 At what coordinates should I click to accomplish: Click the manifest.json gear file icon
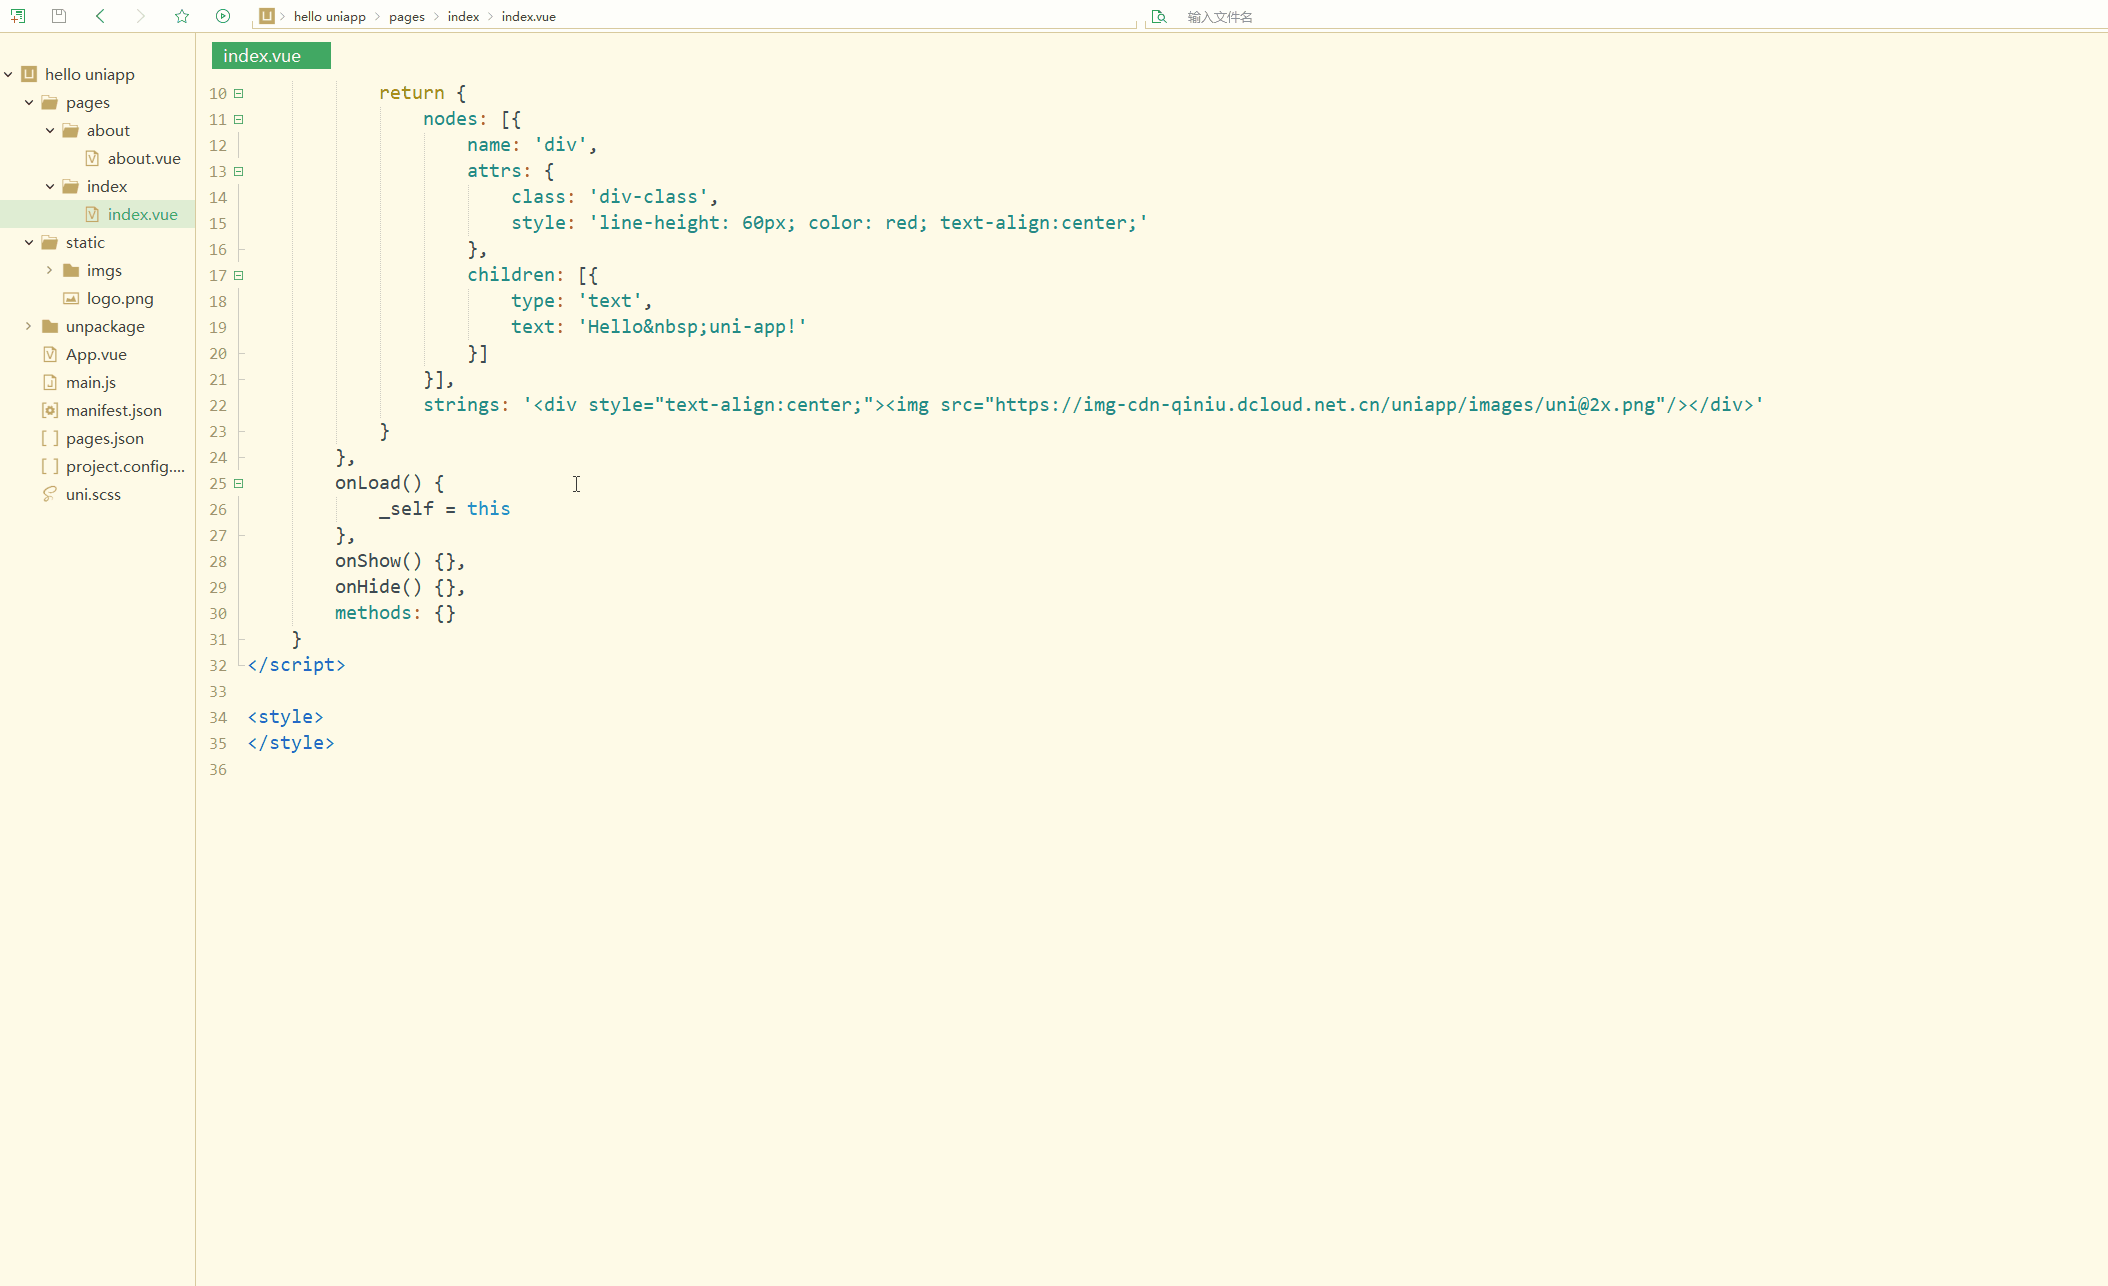pyautogui.click(x=50, y=410)
